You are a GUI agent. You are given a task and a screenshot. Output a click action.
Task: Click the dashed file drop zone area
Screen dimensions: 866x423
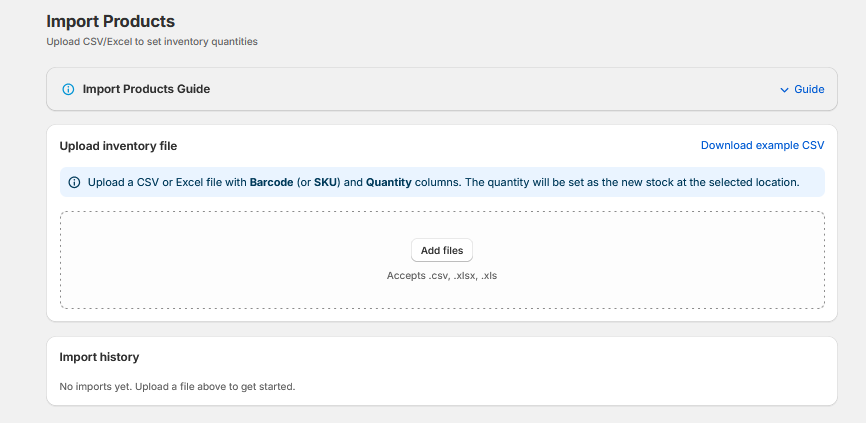(442, 260)
